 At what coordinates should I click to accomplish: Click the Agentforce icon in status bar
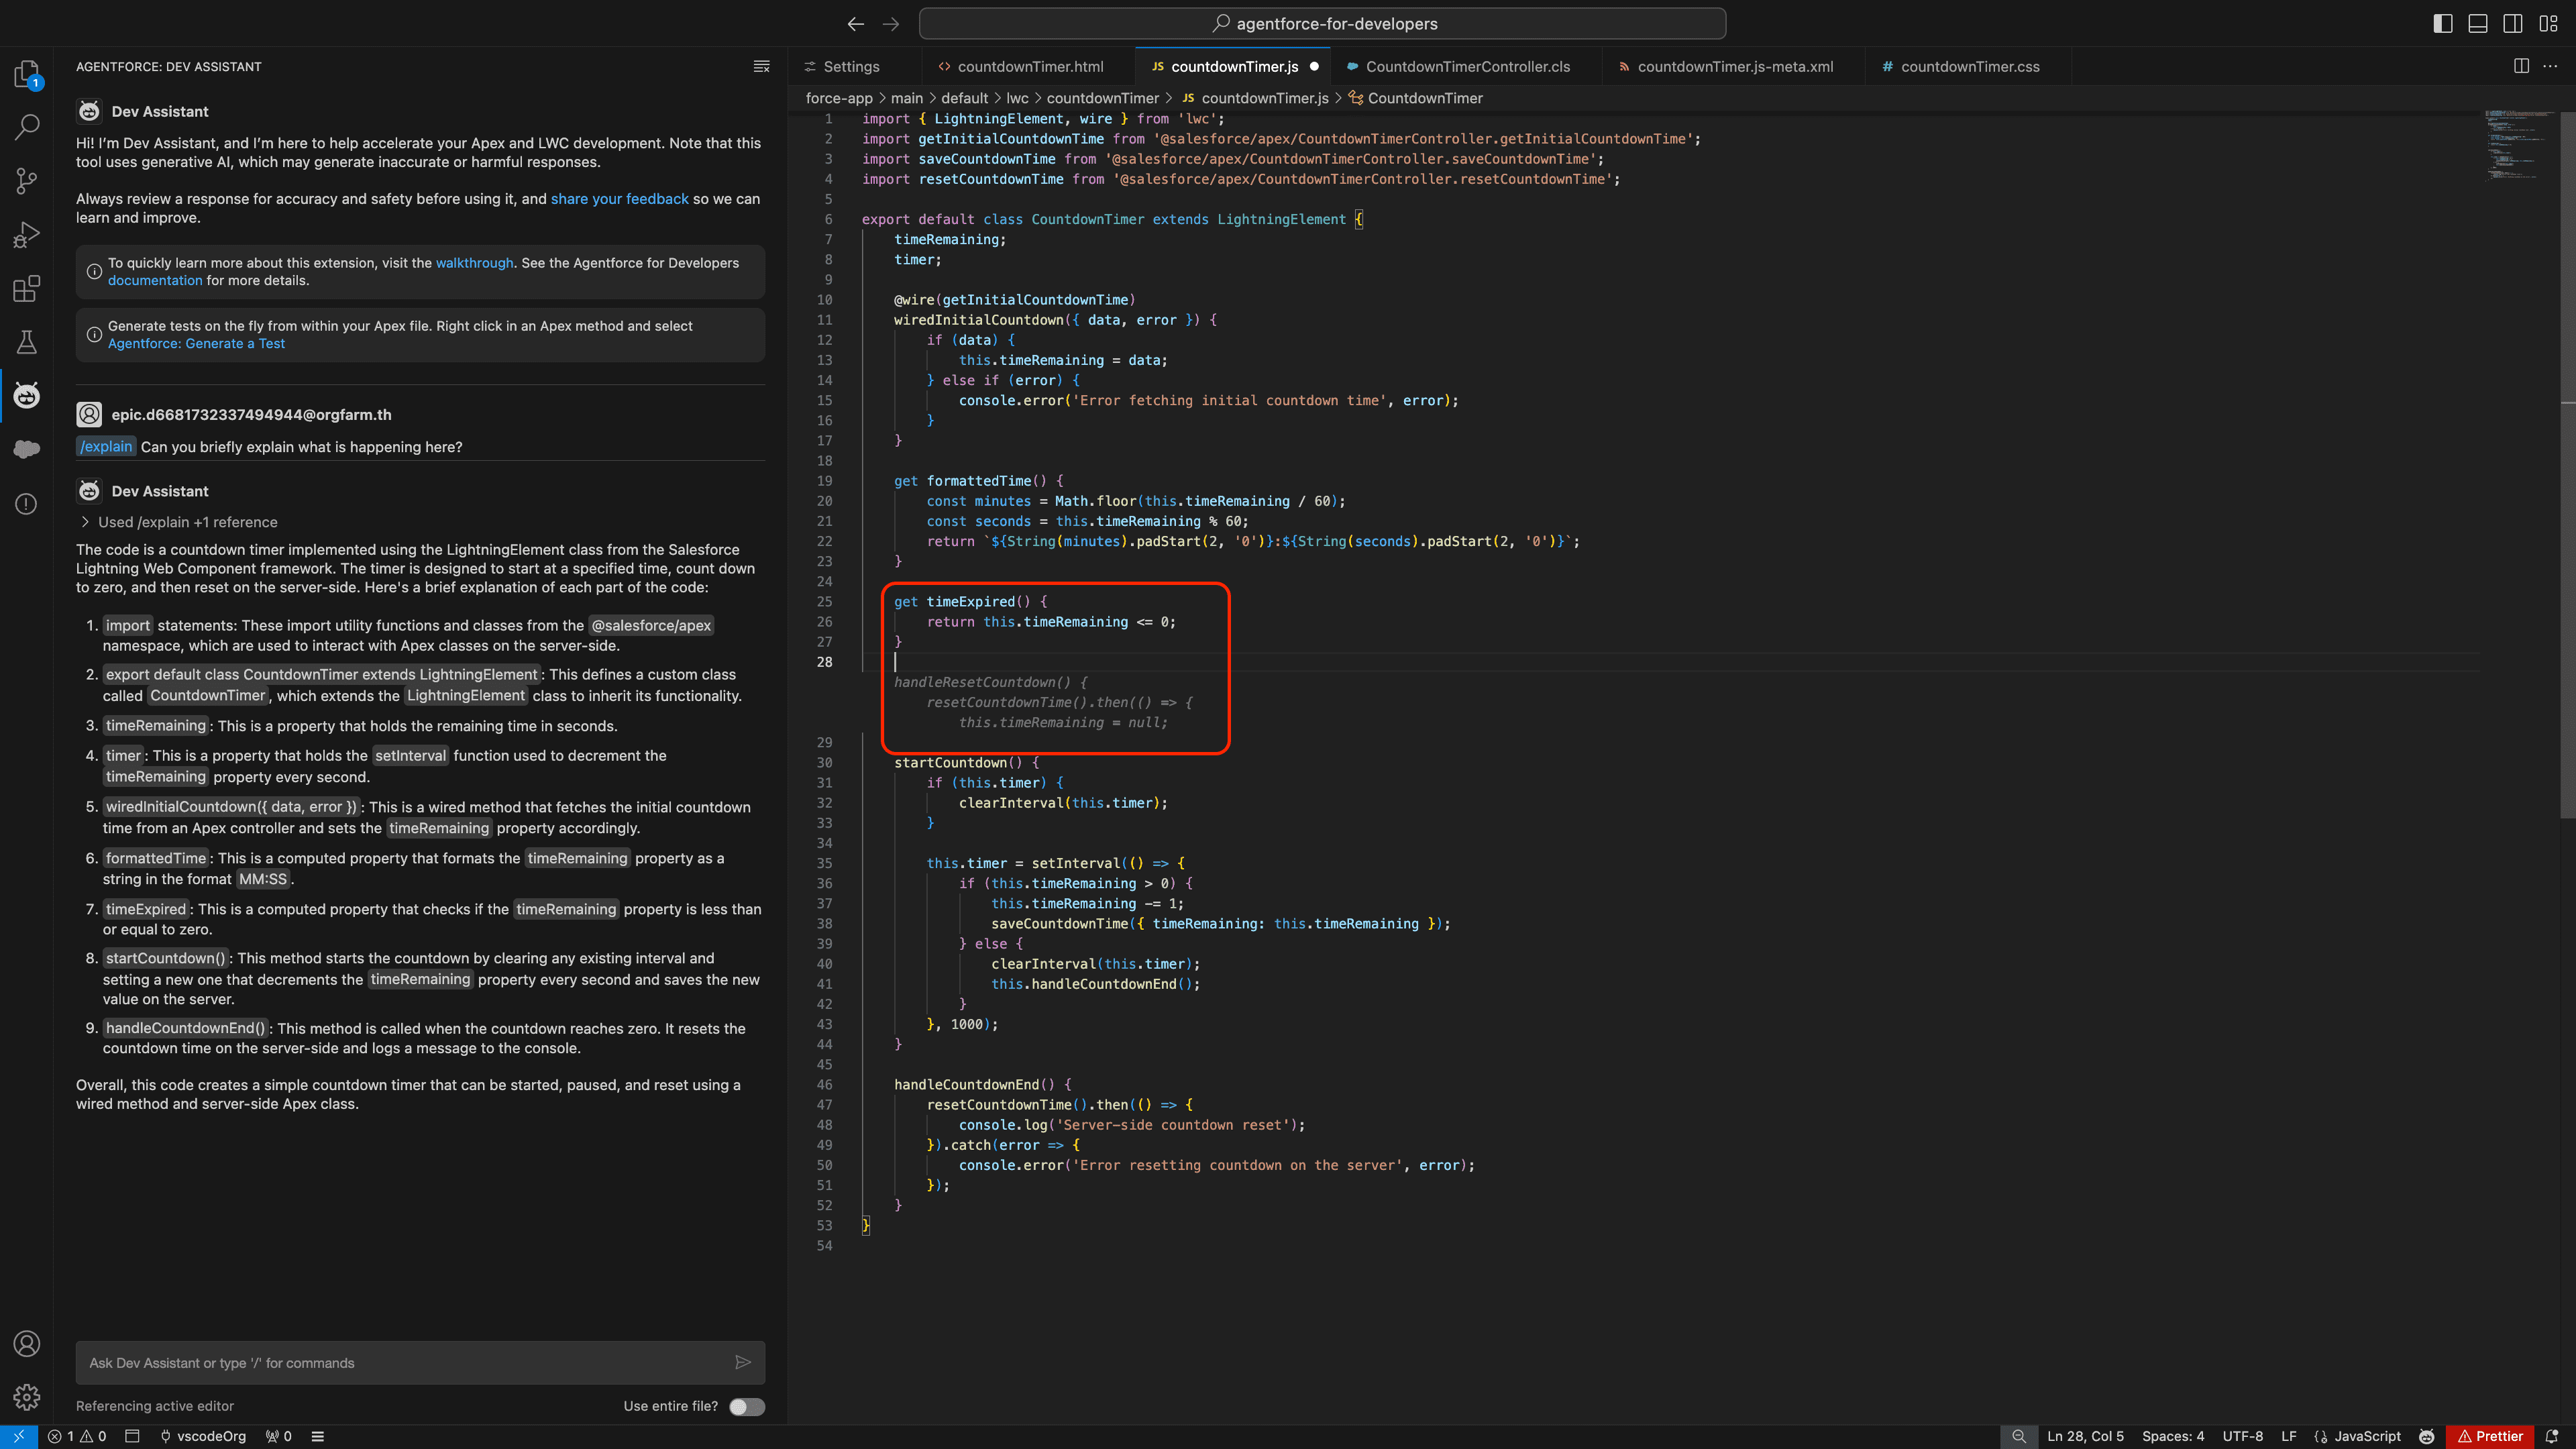(x=2426, y=1436)
